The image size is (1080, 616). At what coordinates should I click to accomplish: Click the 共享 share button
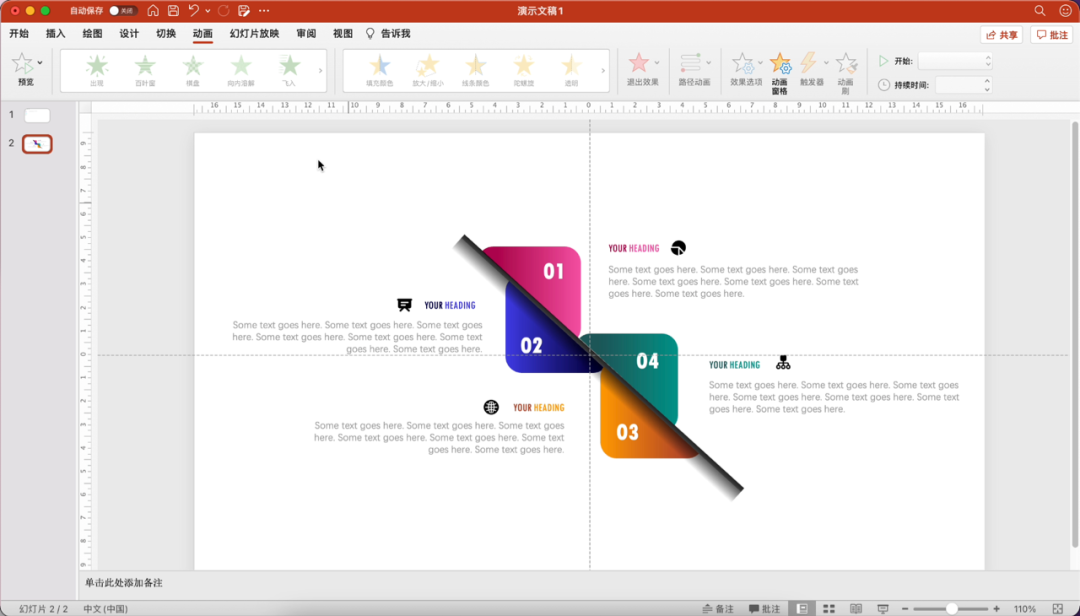(x=1001, y=35)
